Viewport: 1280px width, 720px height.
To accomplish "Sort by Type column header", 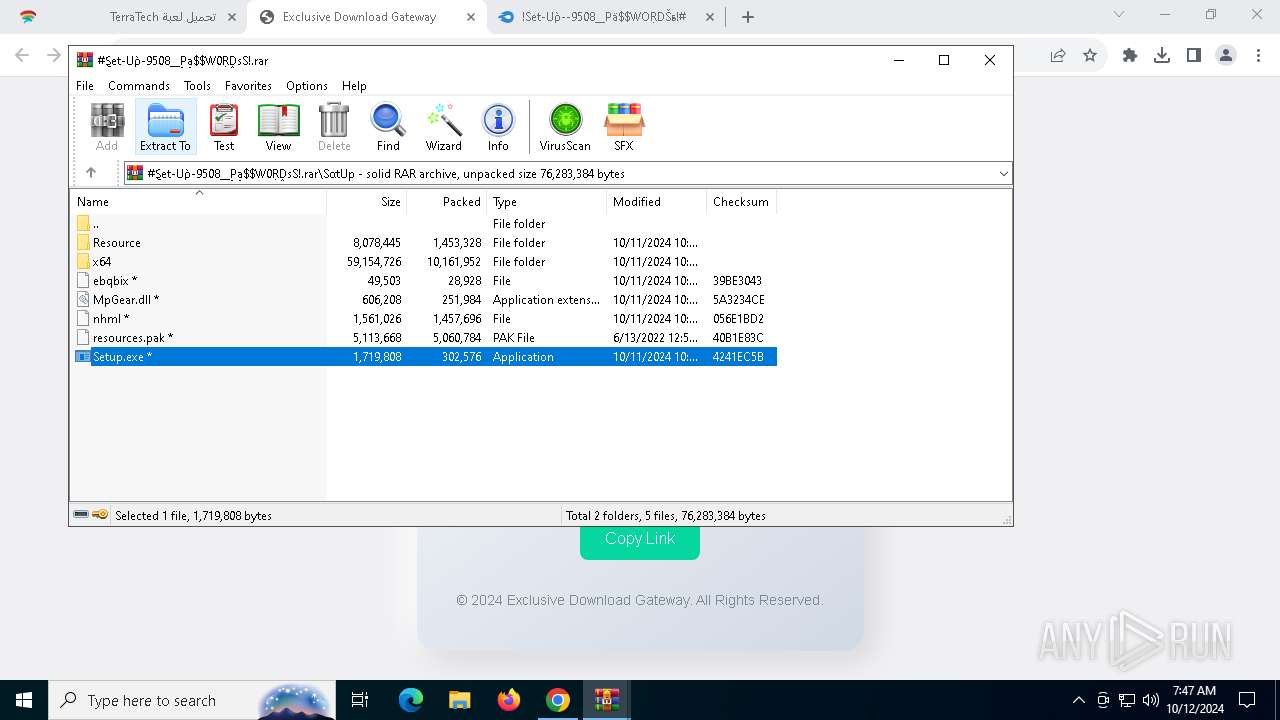I will pos(546,202).
